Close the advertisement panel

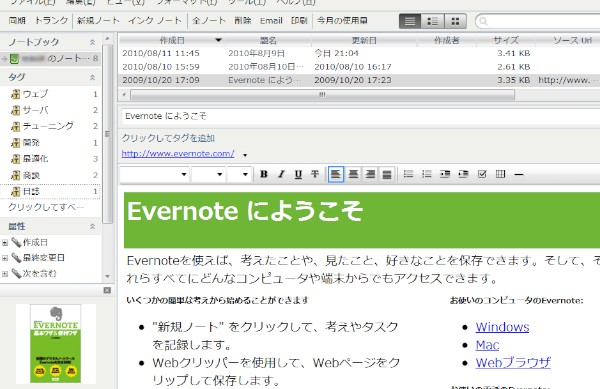(x=107, y=290)
